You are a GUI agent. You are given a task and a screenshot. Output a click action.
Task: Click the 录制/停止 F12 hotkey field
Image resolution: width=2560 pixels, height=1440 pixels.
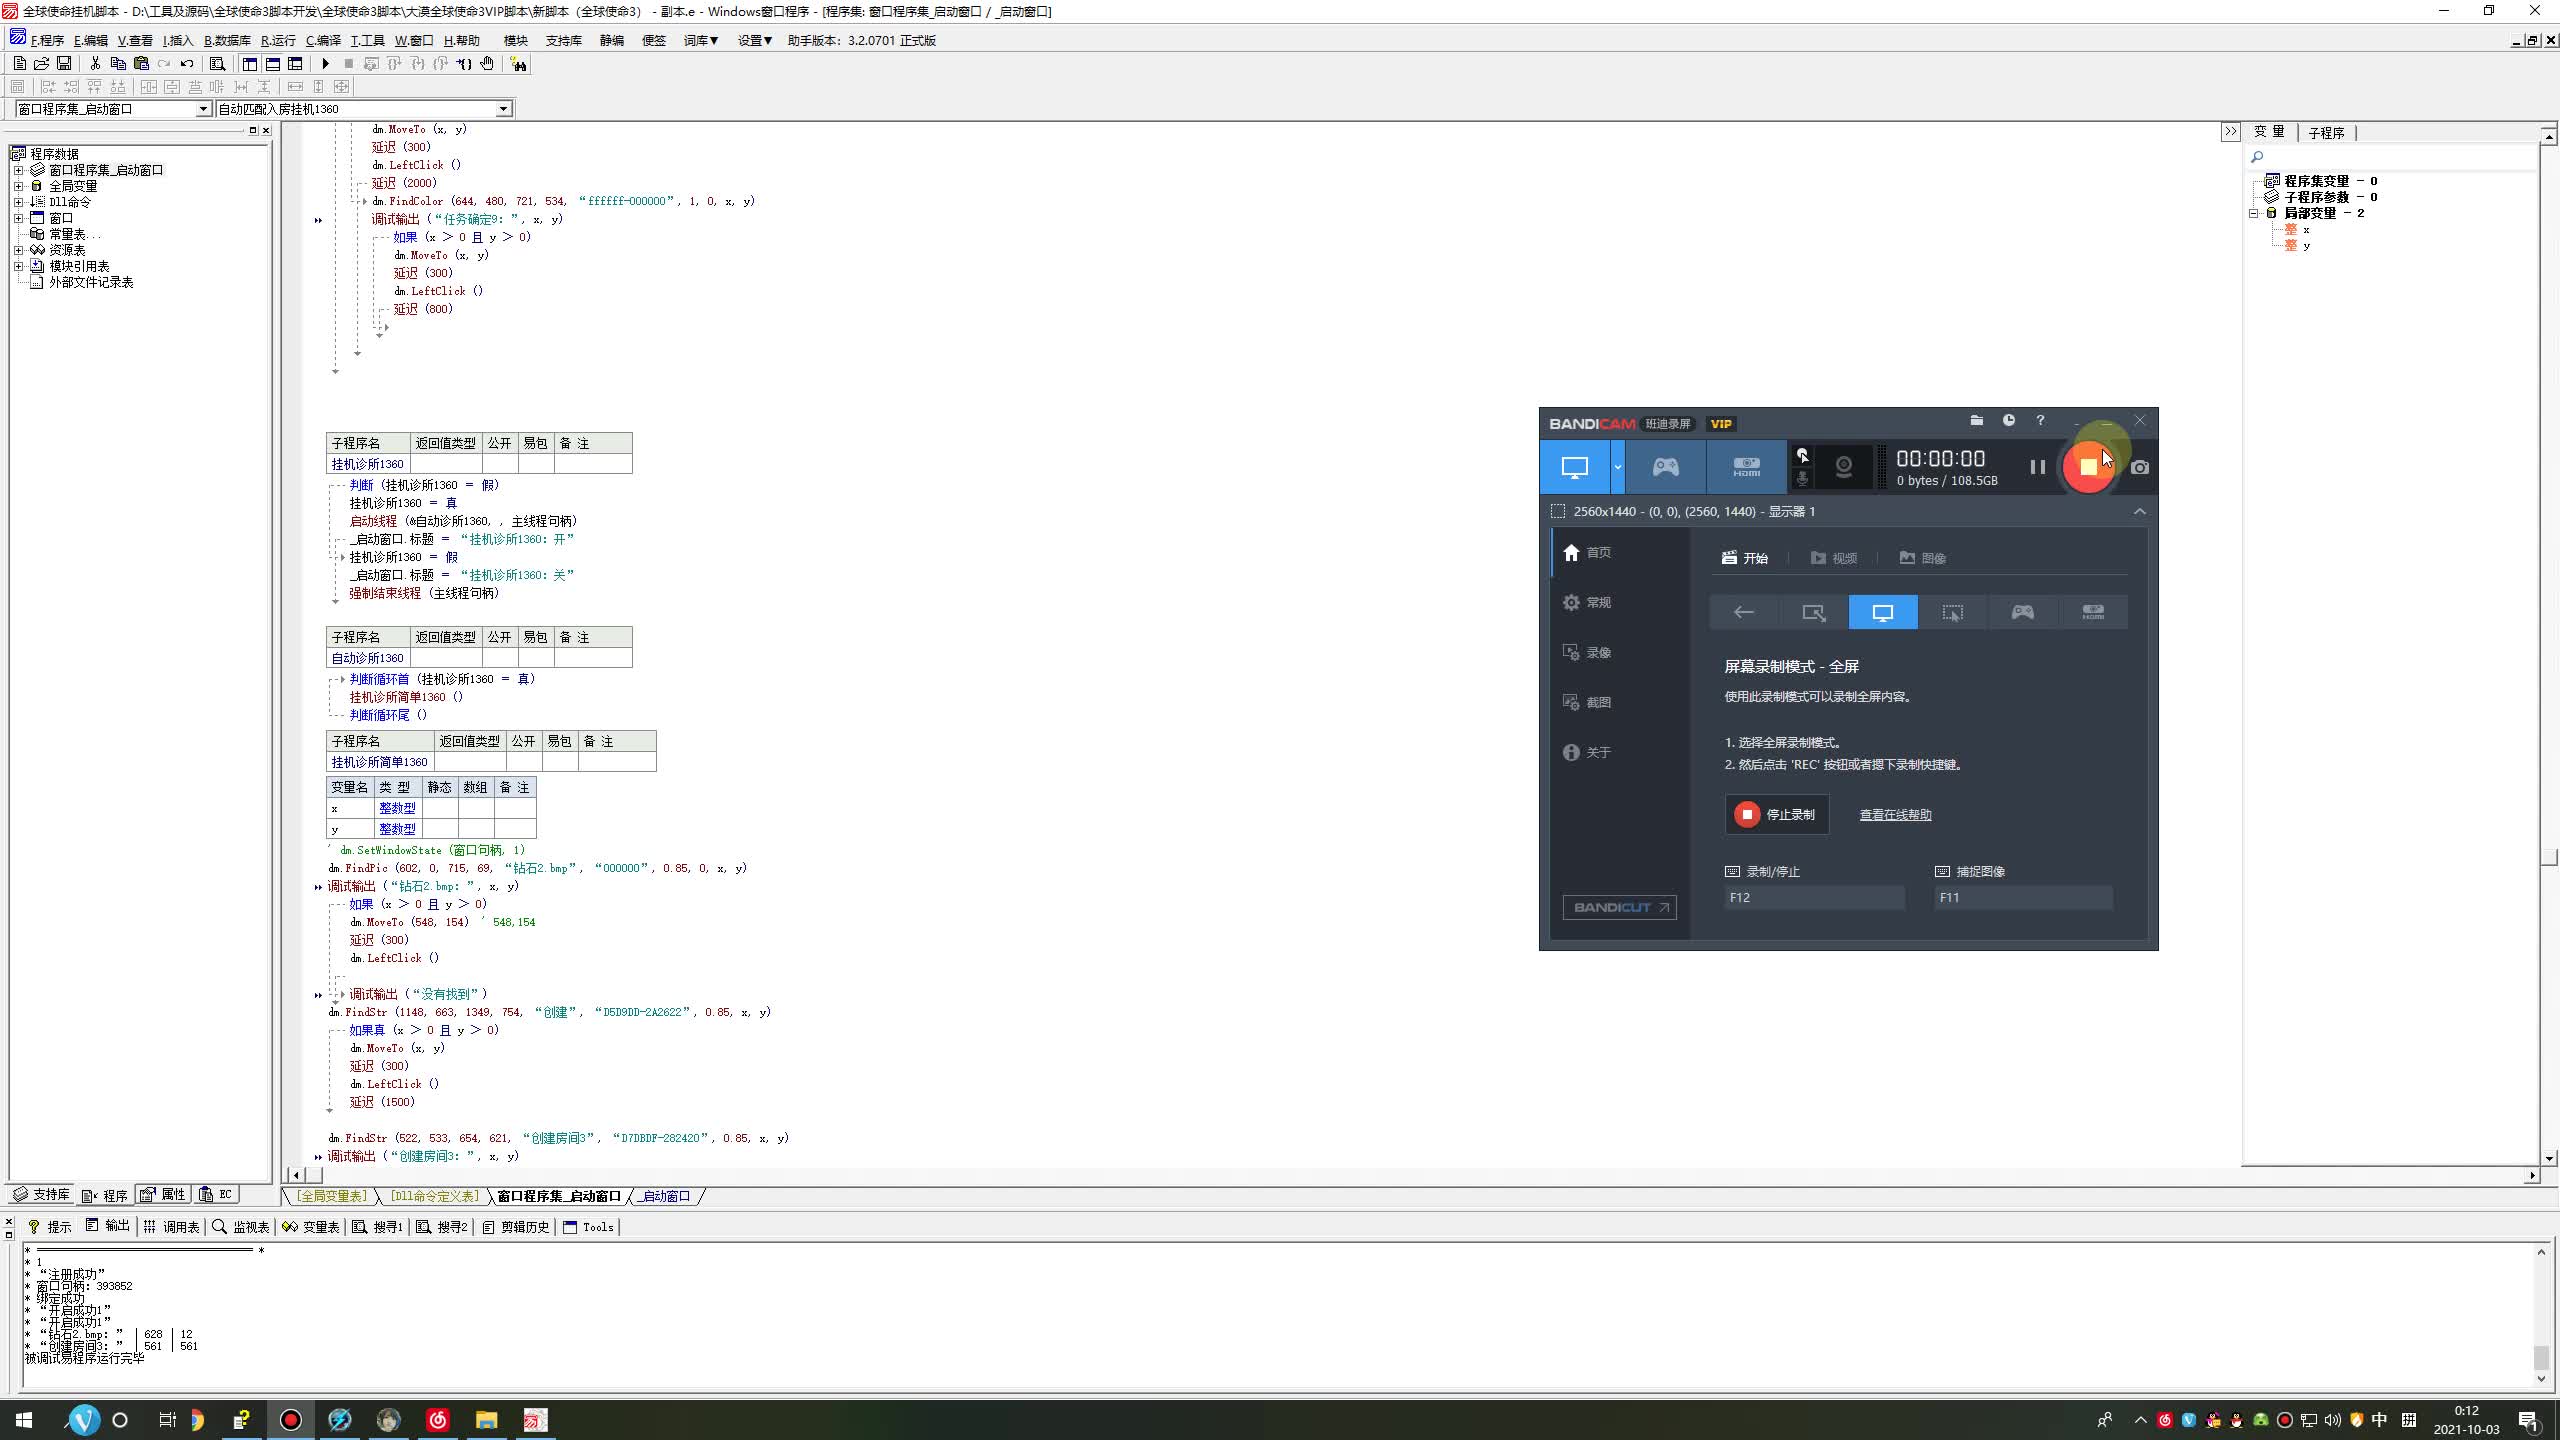[x=1813, y=897]
